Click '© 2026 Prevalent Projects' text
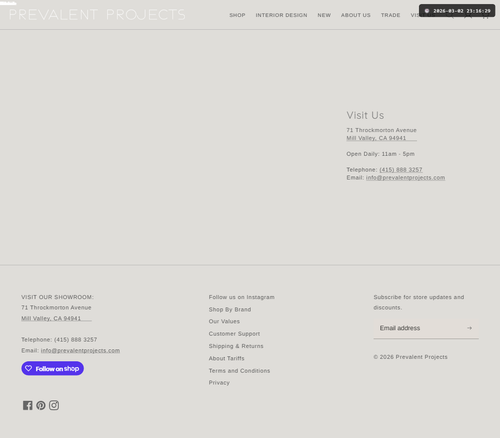500x438 pixels. coord(410,357)
